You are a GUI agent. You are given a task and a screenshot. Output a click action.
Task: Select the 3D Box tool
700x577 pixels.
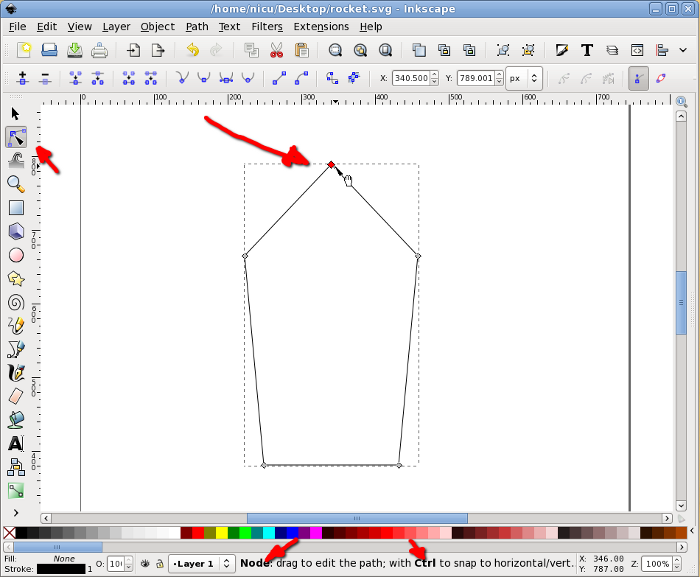(16, 231)
